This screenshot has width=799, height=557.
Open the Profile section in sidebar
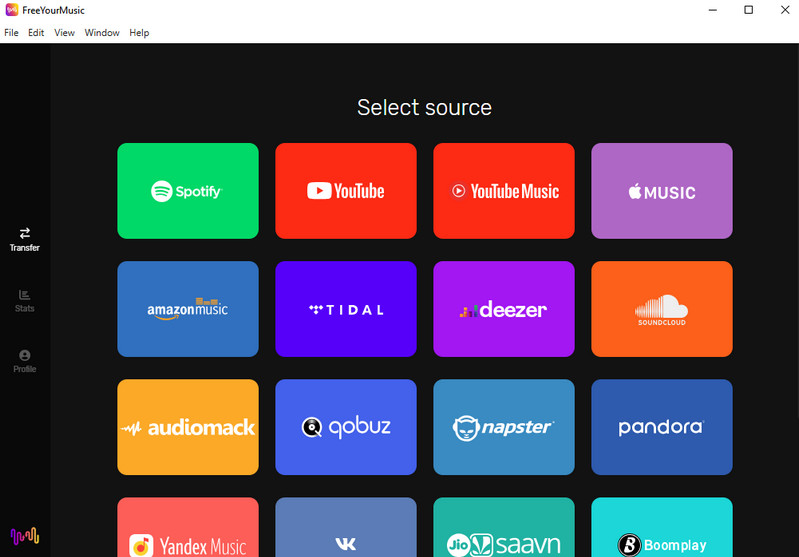click(x=24, y=361)
